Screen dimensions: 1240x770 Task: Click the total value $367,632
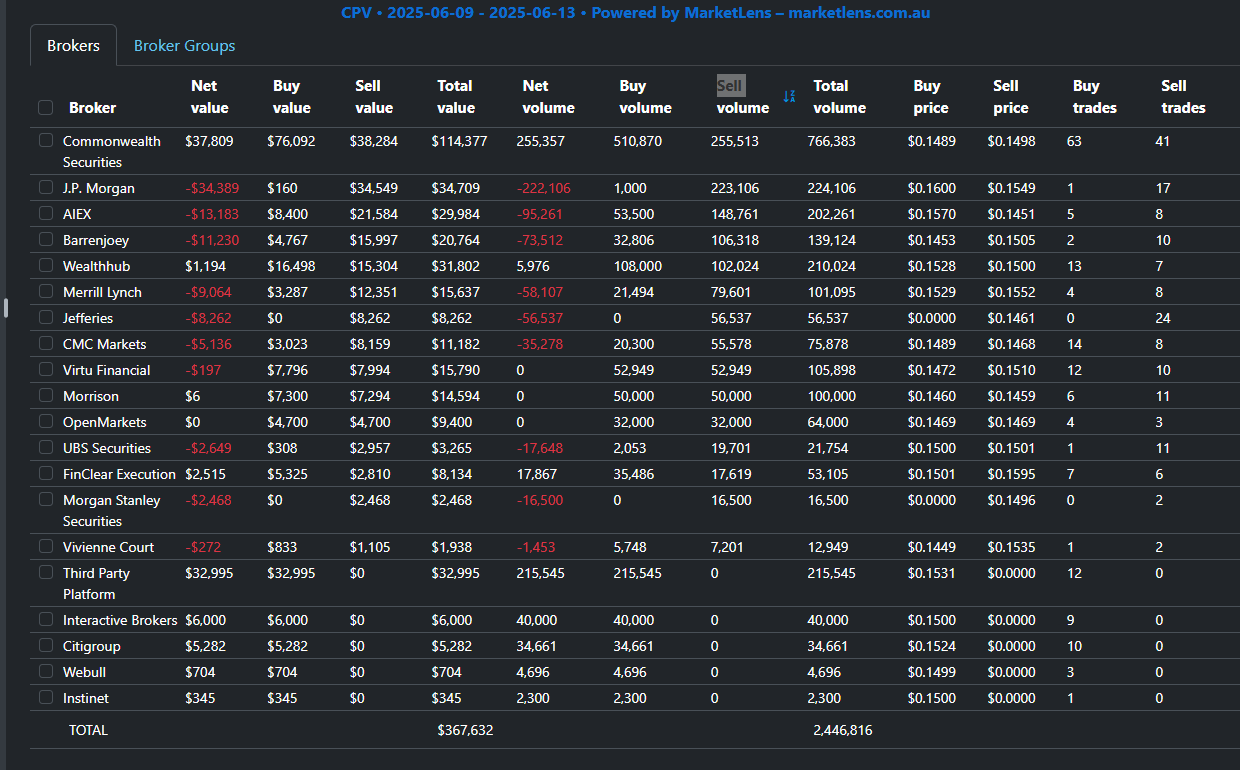tap(465, 730)
